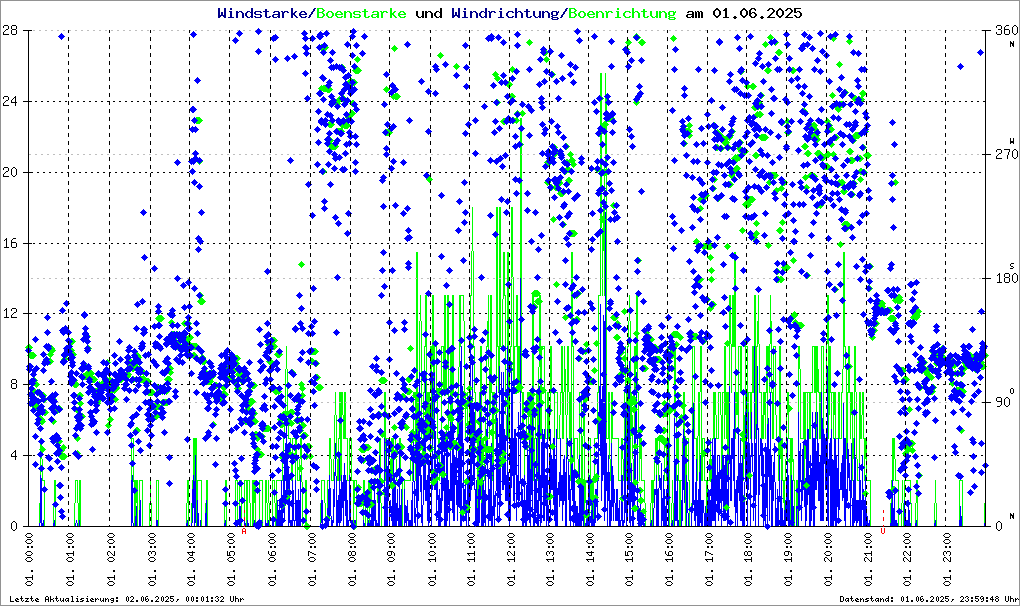Click time axis label '01. 19:00'
Image resolution: width=1020 pixels, height=606 pixels.
(x=788, y=559)
